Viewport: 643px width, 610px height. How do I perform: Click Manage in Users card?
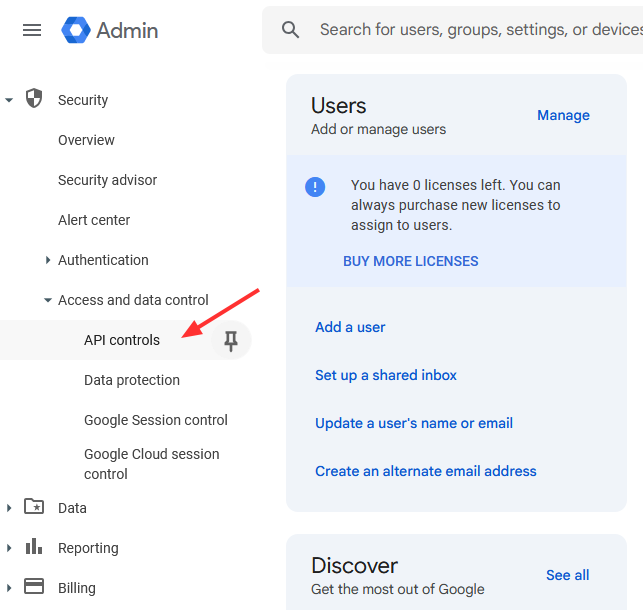pos(563,115)
